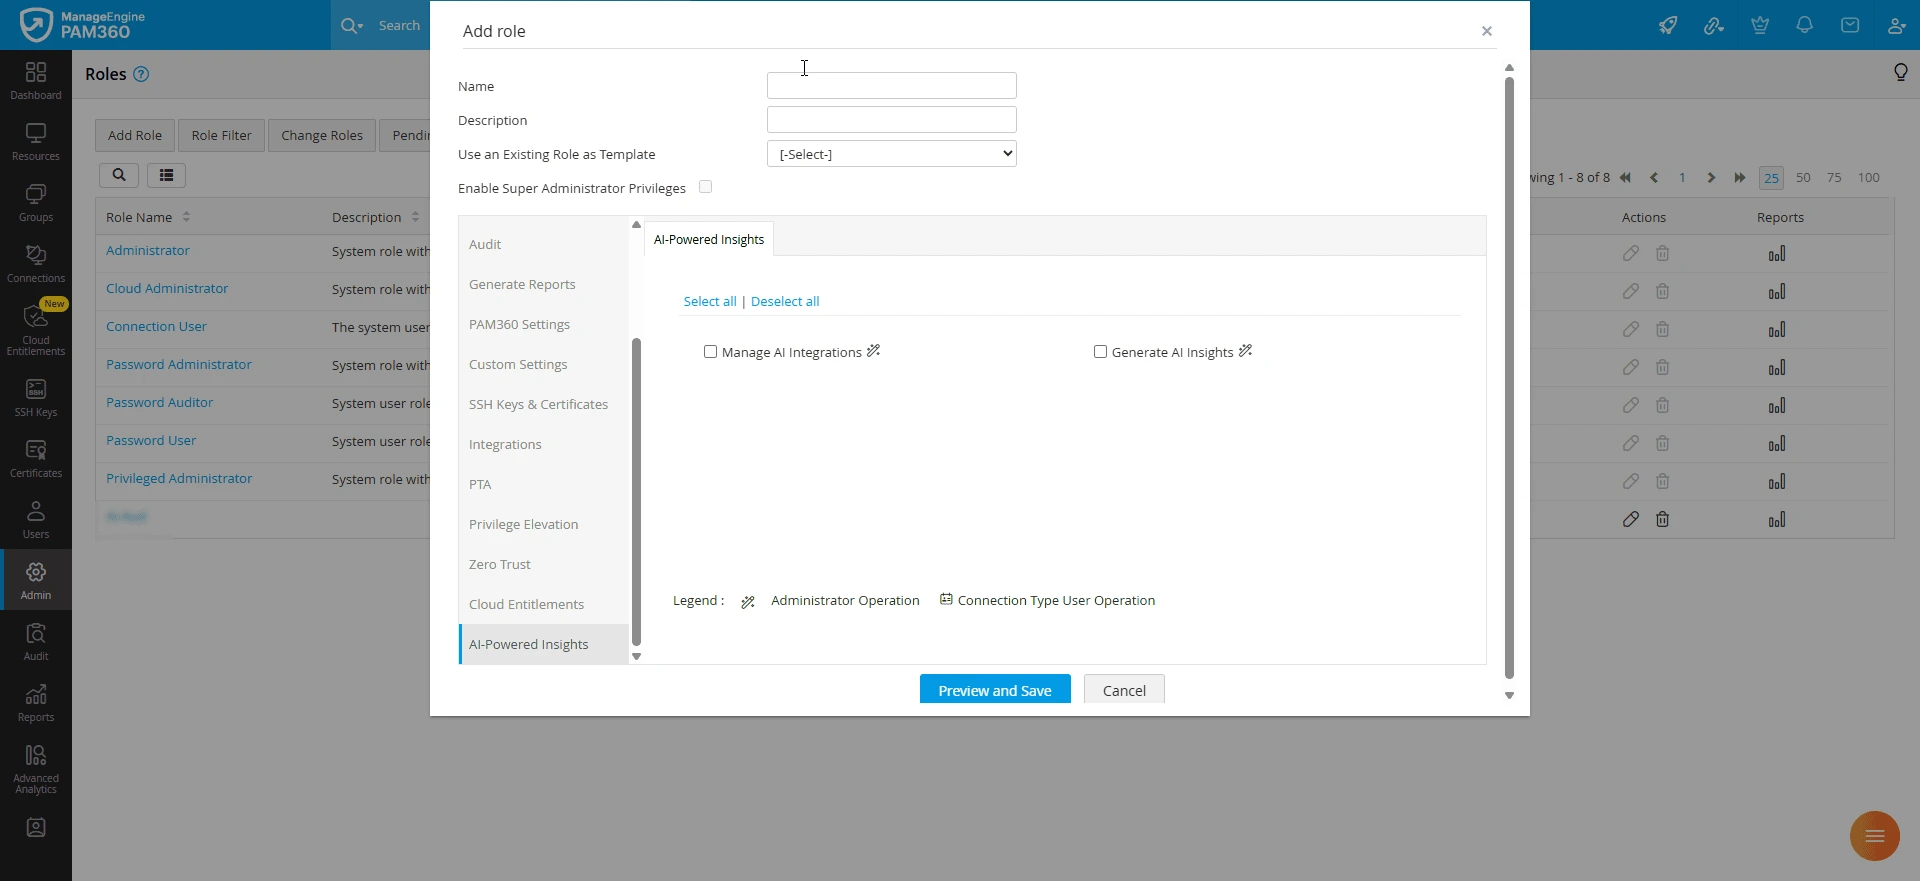Open the Certificates sidebar icon
This screenshot has width=1920, height=881.
(x=36, y=458)
